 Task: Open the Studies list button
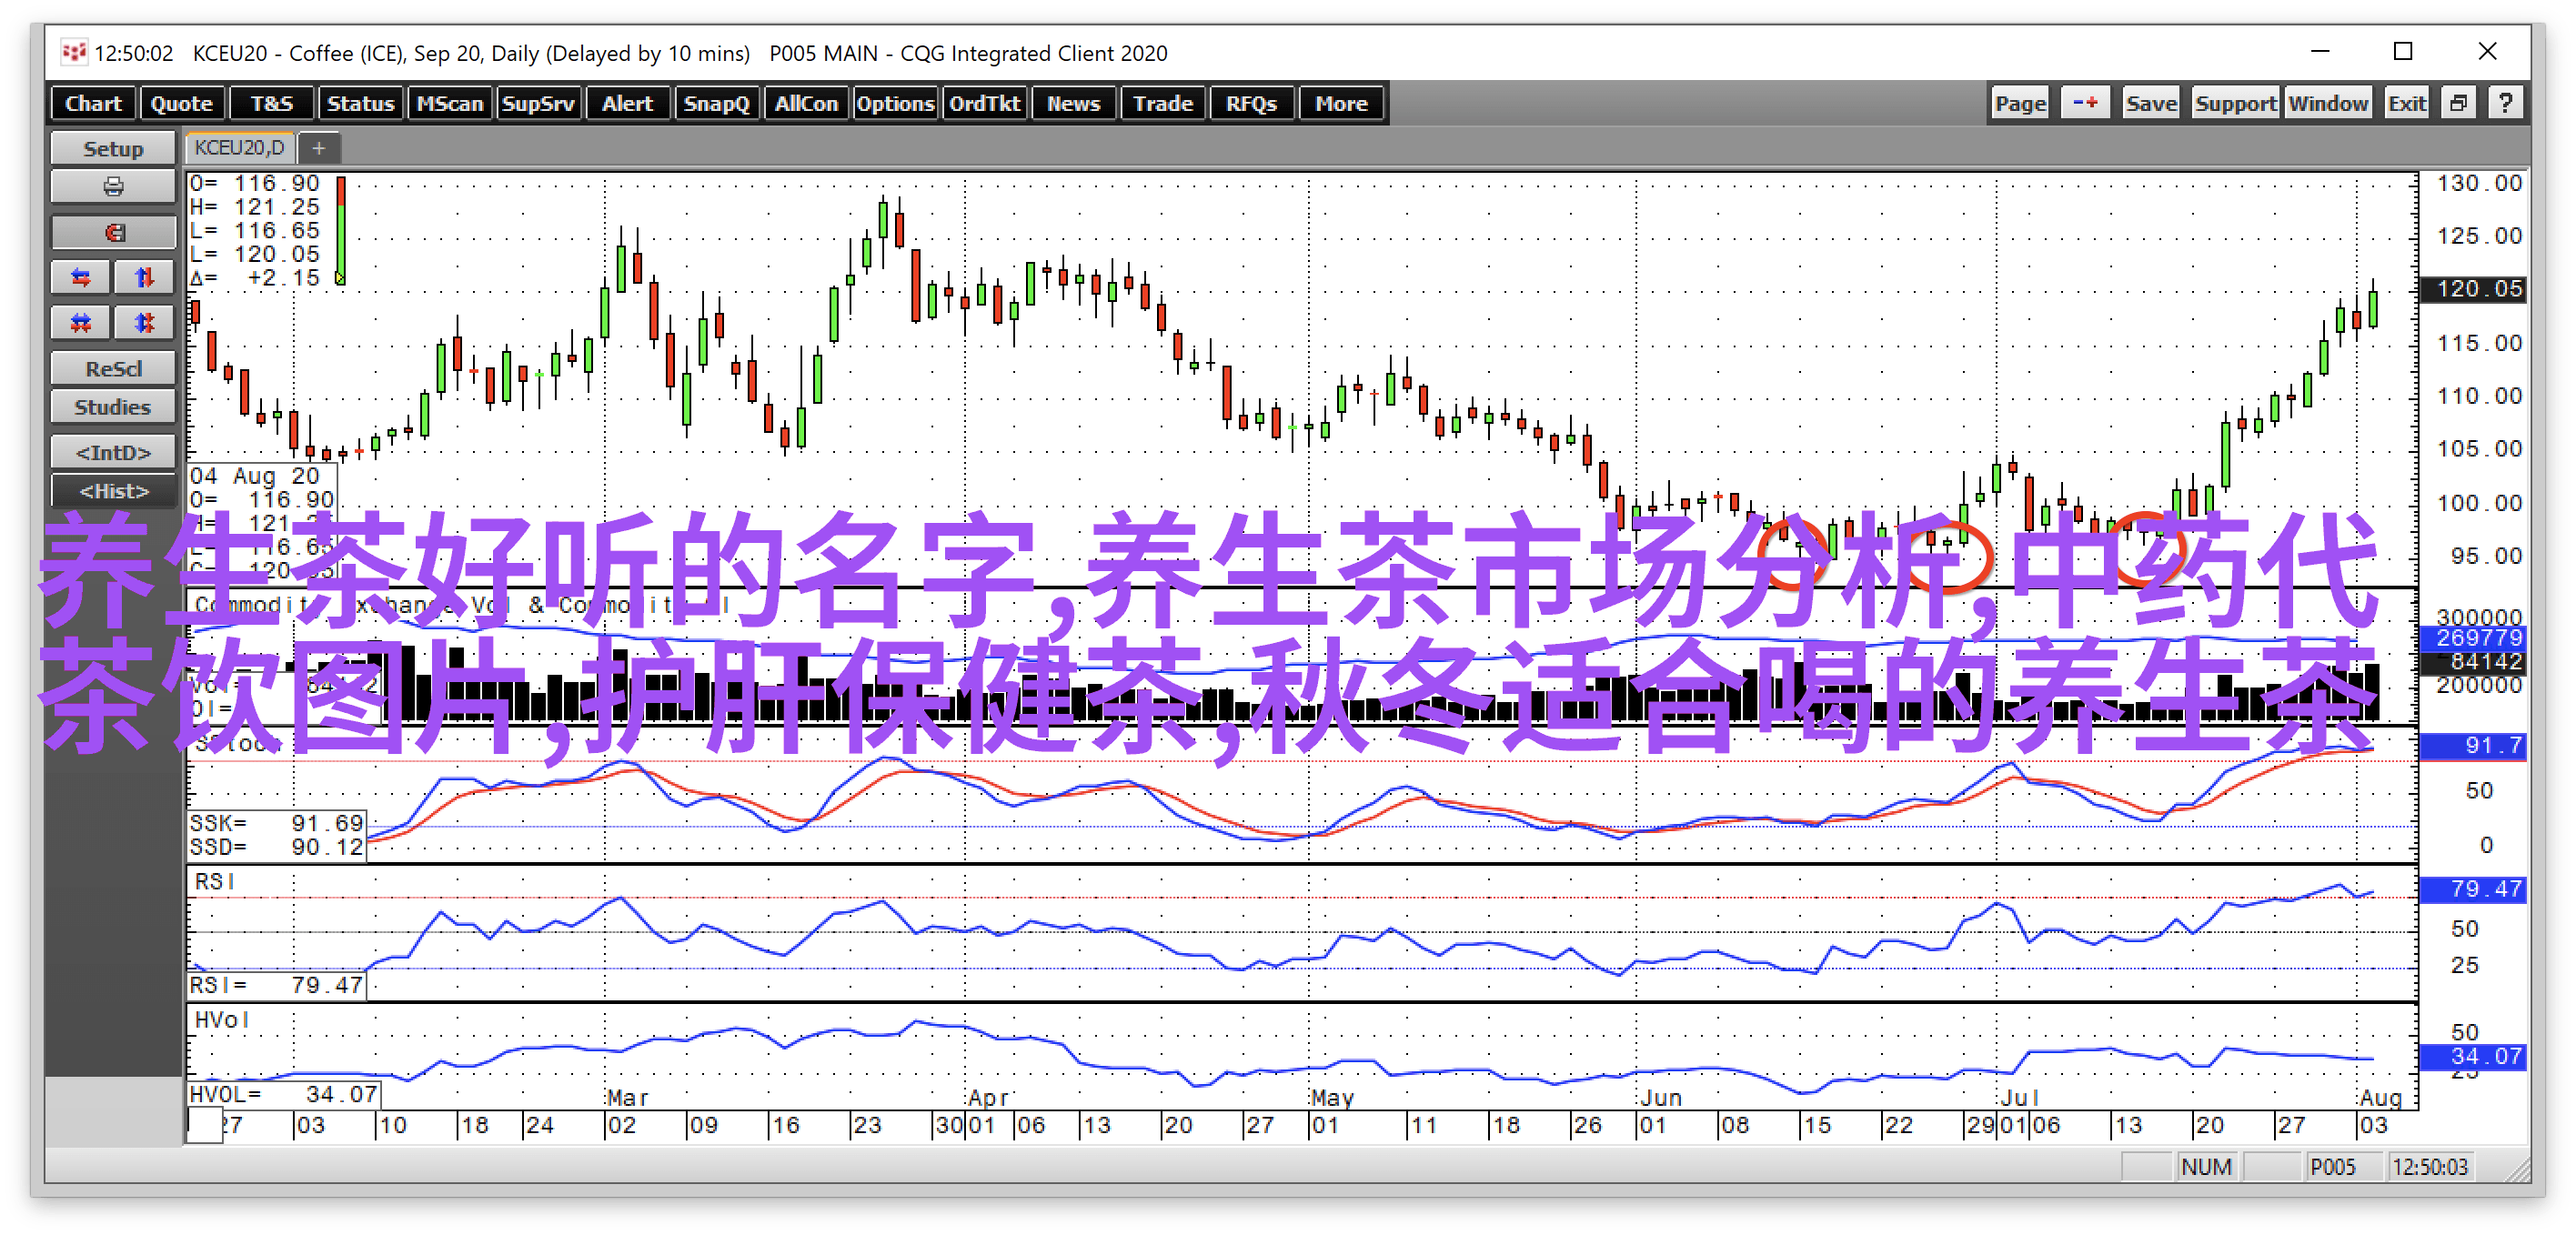[x=113, y=407]
